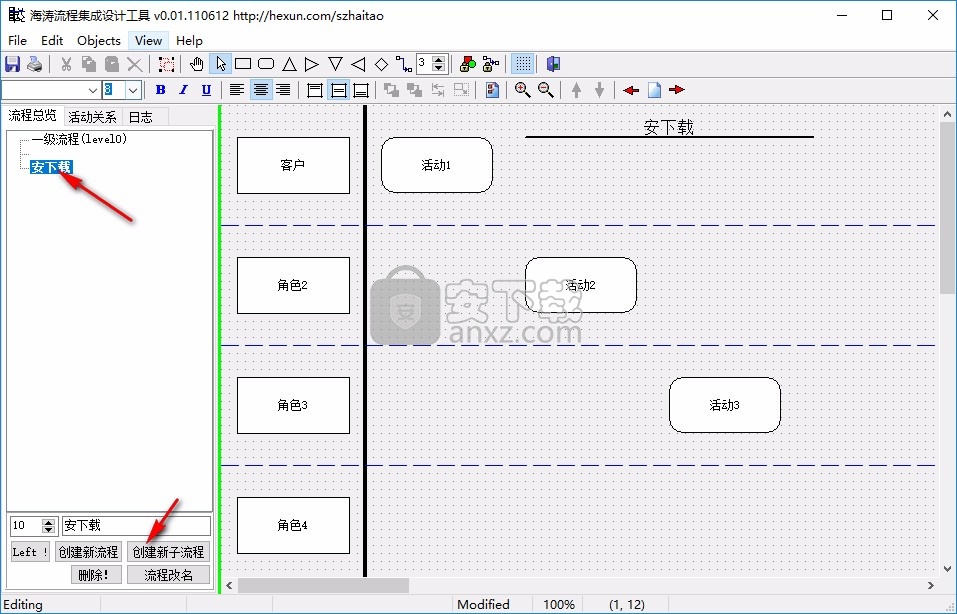Click the 创建新流程 button
This screenshot has height=614, width=957.
[88, 552]
